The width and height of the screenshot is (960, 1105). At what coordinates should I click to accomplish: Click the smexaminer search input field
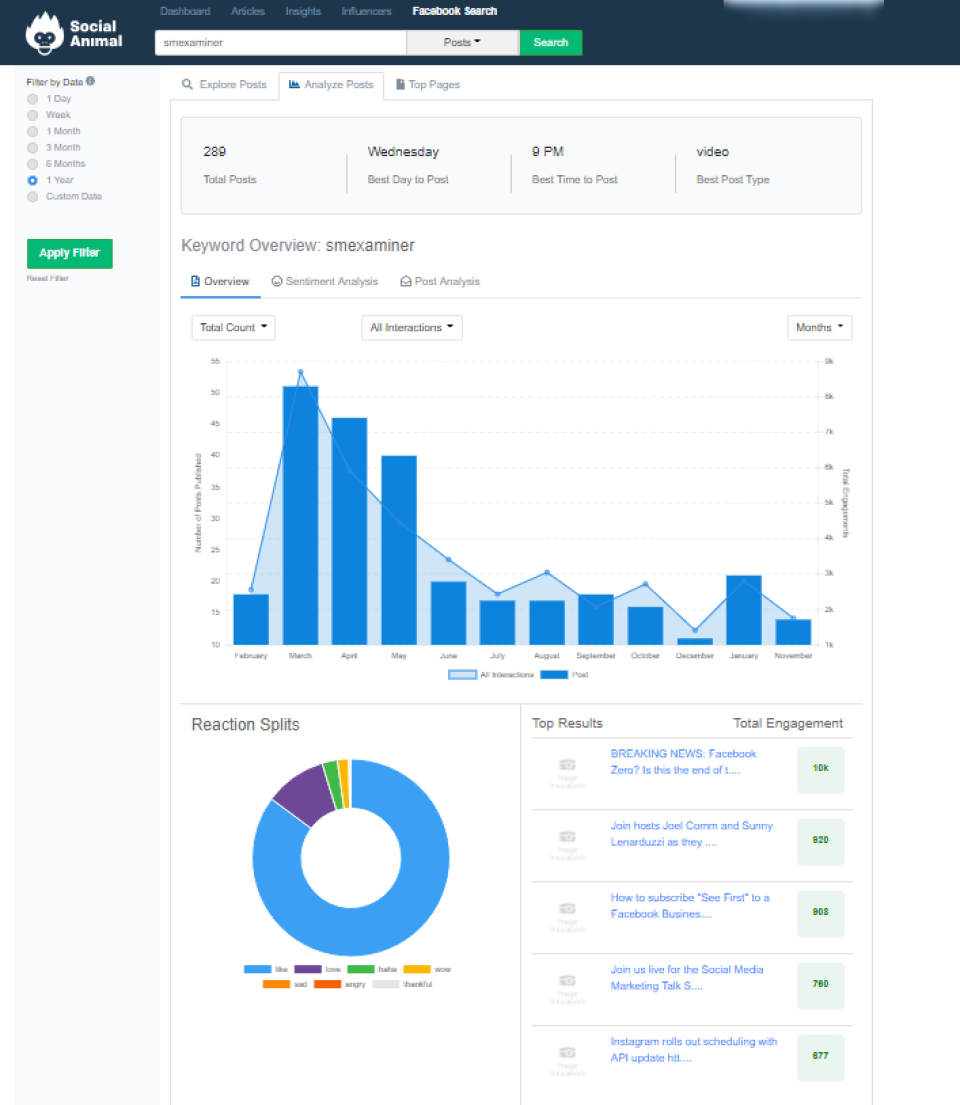(280, 43)
